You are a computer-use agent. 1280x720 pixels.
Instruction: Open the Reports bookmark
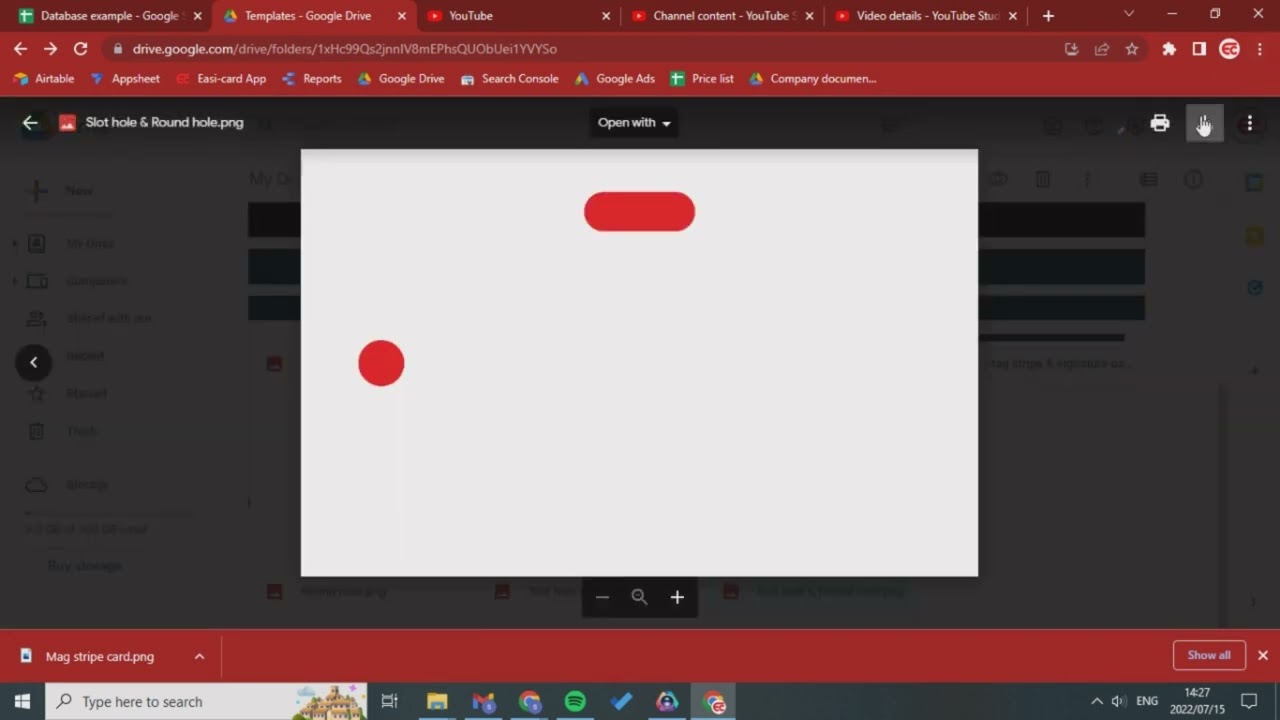click(x=312, y=79)
